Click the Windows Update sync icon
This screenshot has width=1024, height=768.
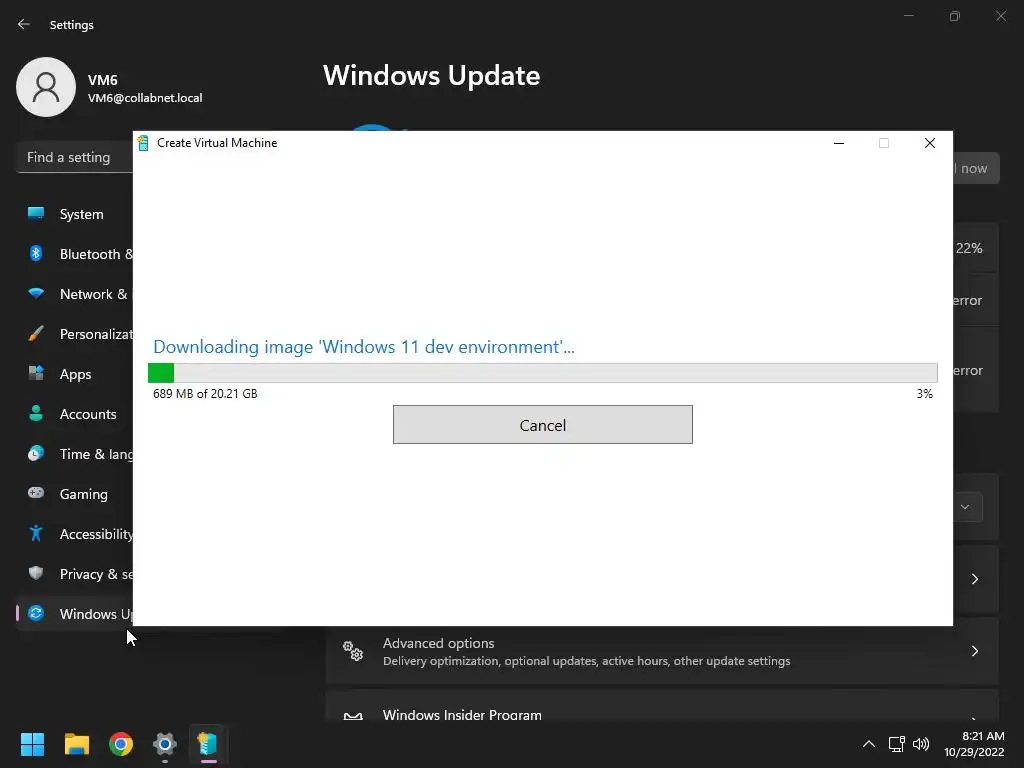click(x=36, y=613)
